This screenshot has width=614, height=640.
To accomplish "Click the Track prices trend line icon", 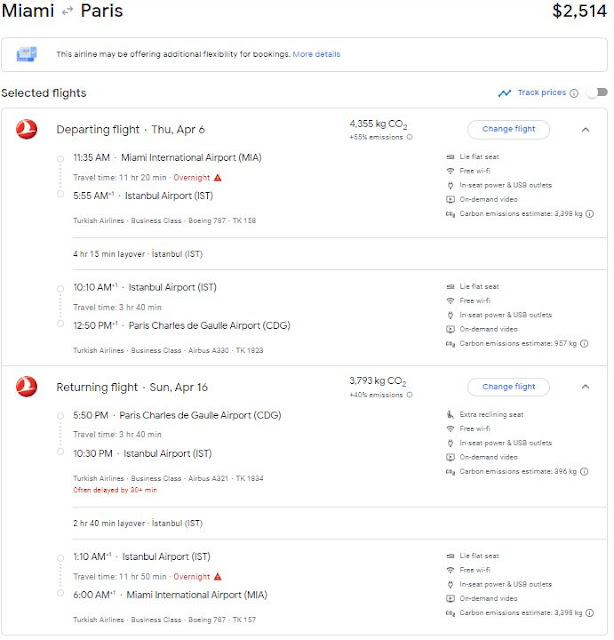I will pyautogui.click(x=505, y=93).
